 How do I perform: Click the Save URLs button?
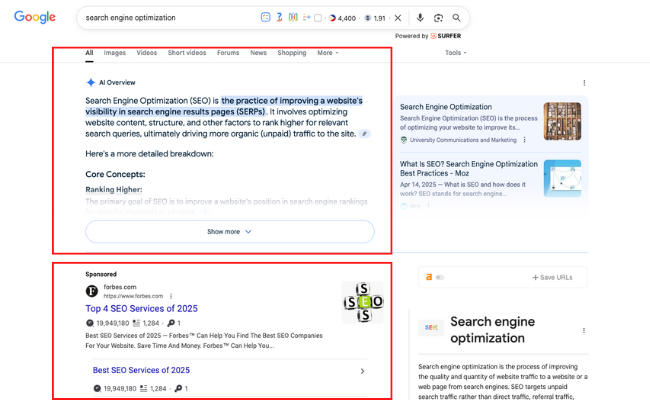tap(552, 277)
